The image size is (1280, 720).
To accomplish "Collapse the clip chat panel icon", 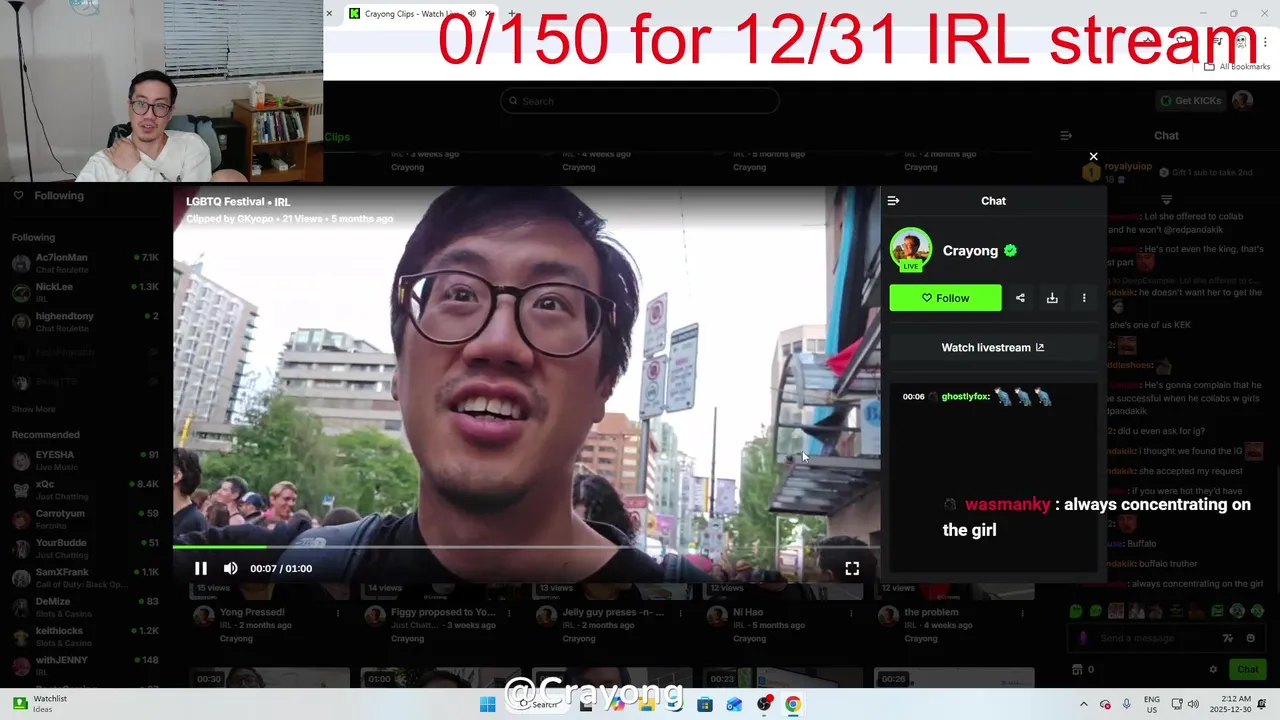I will point(893,201).
